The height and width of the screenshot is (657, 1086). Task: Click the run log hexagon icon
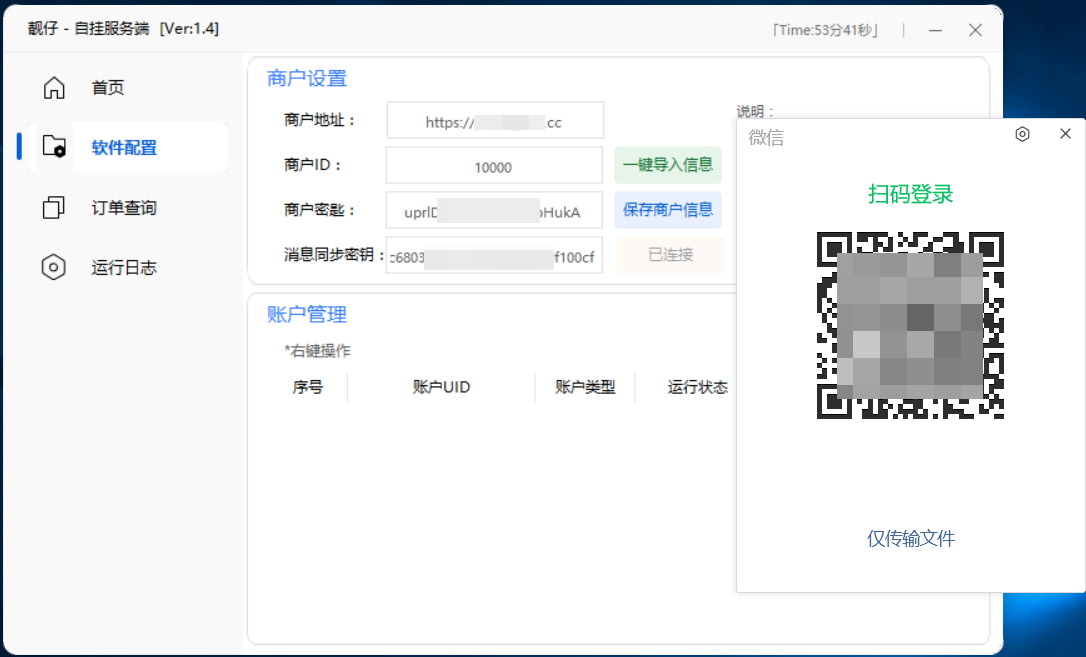click(x=54, y=268)
